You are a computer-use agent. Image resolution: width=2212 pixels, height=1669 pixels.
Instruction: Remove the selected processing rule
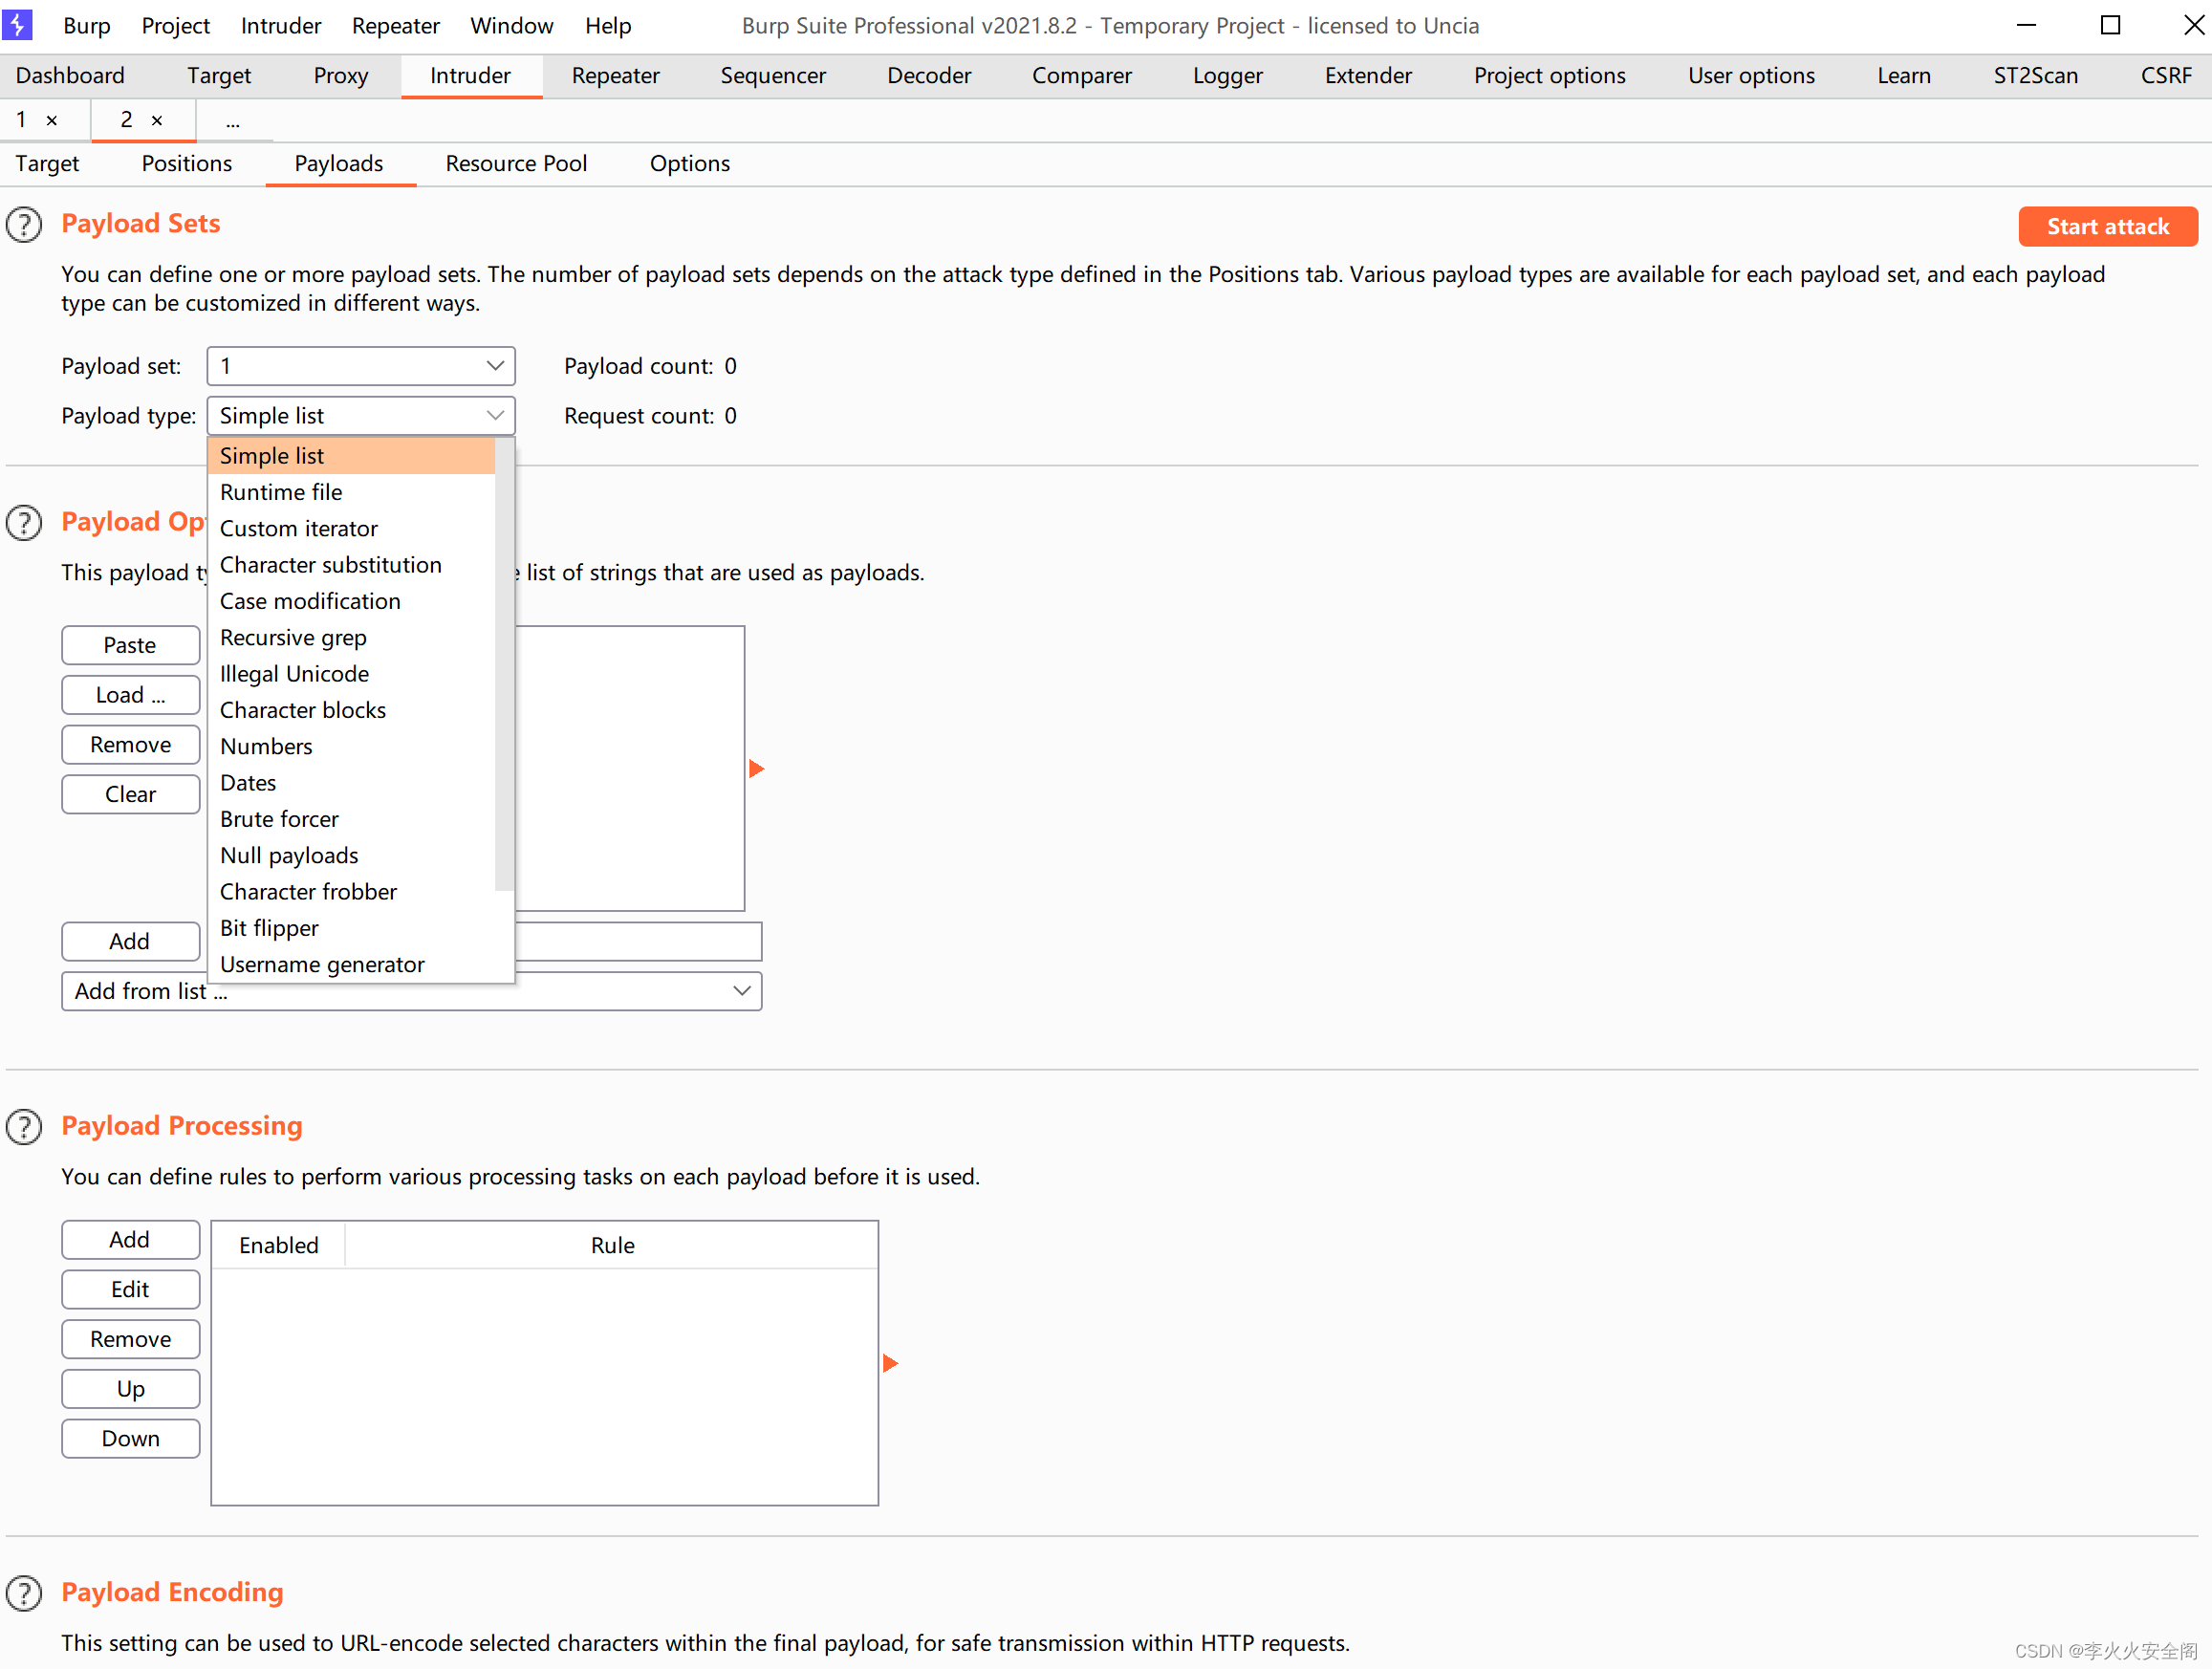point(131,1340)
